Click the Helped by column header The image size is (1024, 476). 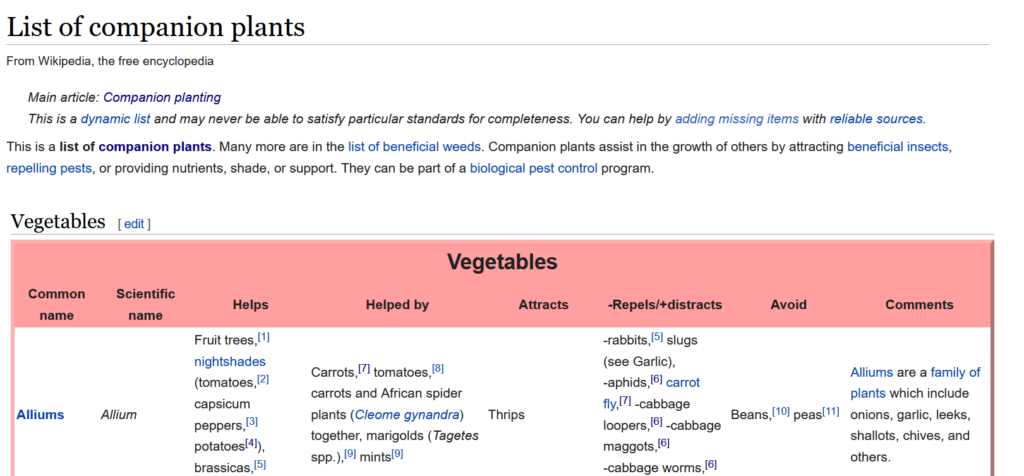[397, 305]
